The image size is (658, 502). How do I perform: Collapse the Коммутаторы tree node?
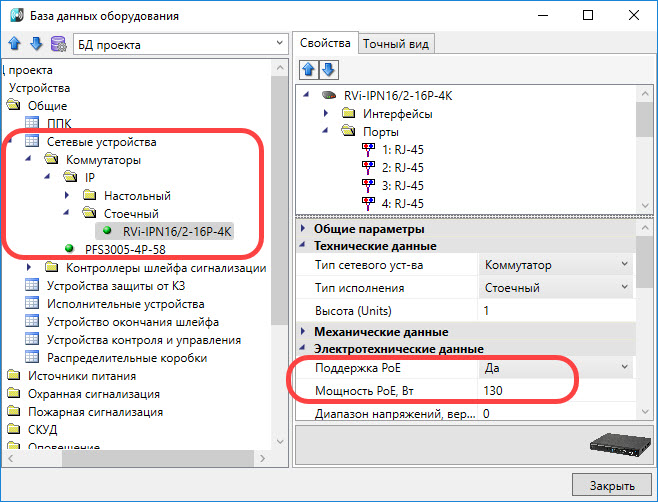point(28,159)
